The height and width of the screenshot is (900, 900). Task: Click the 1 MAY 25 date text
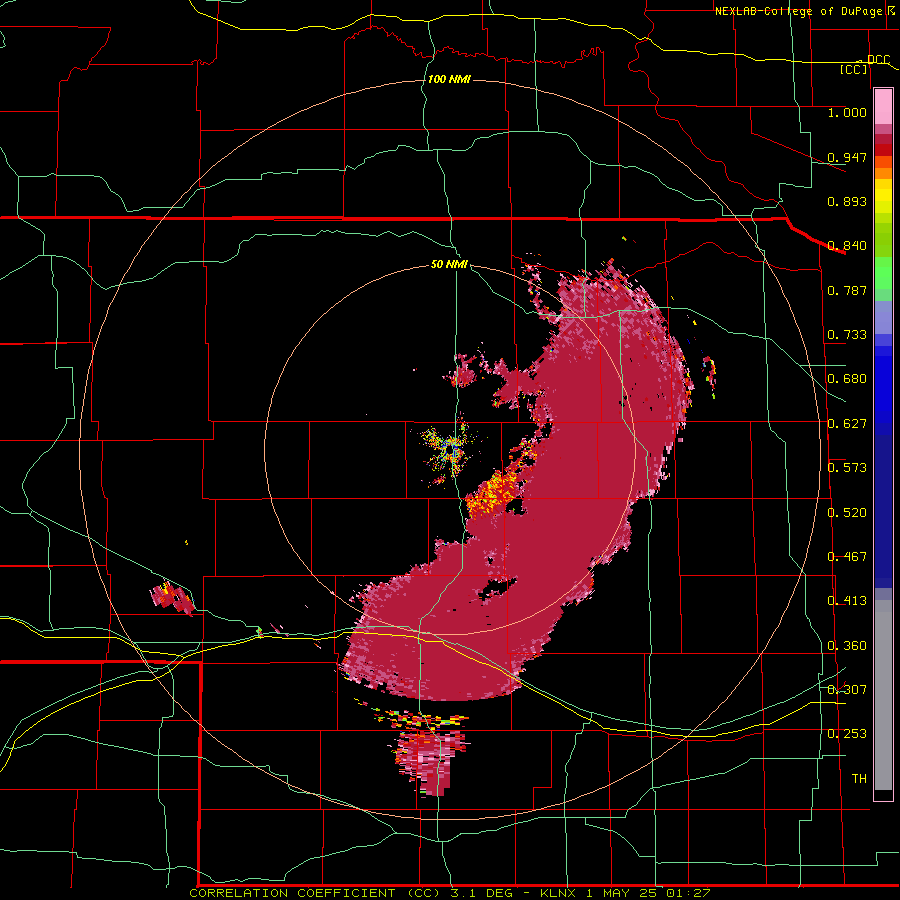click(623, 893)
